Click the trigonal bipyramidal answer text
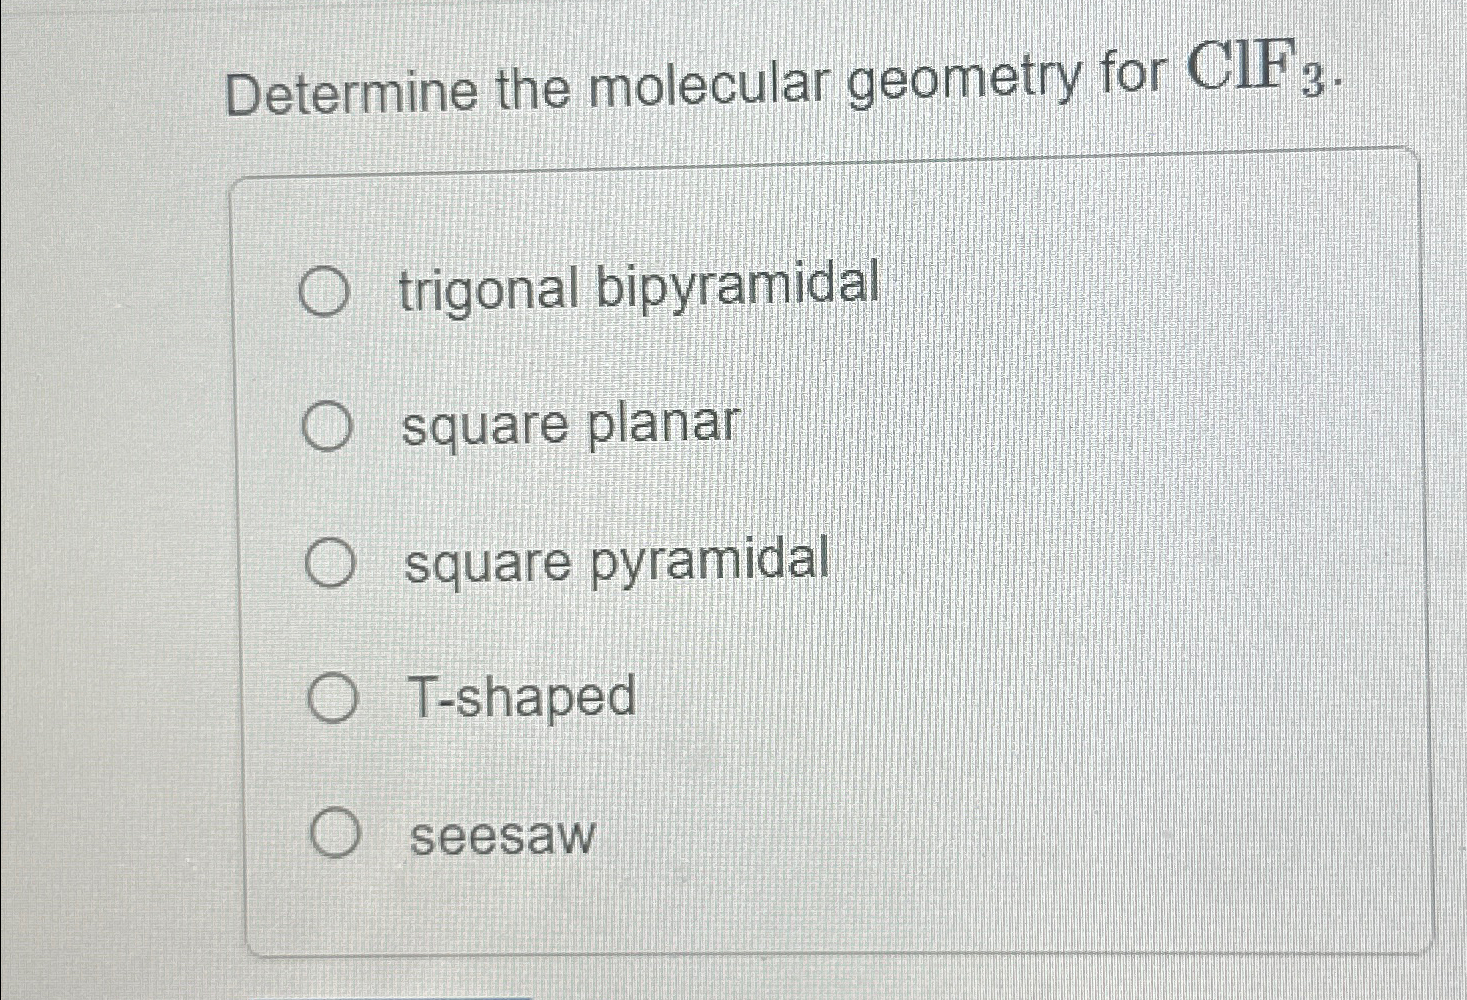 [636, 287]
